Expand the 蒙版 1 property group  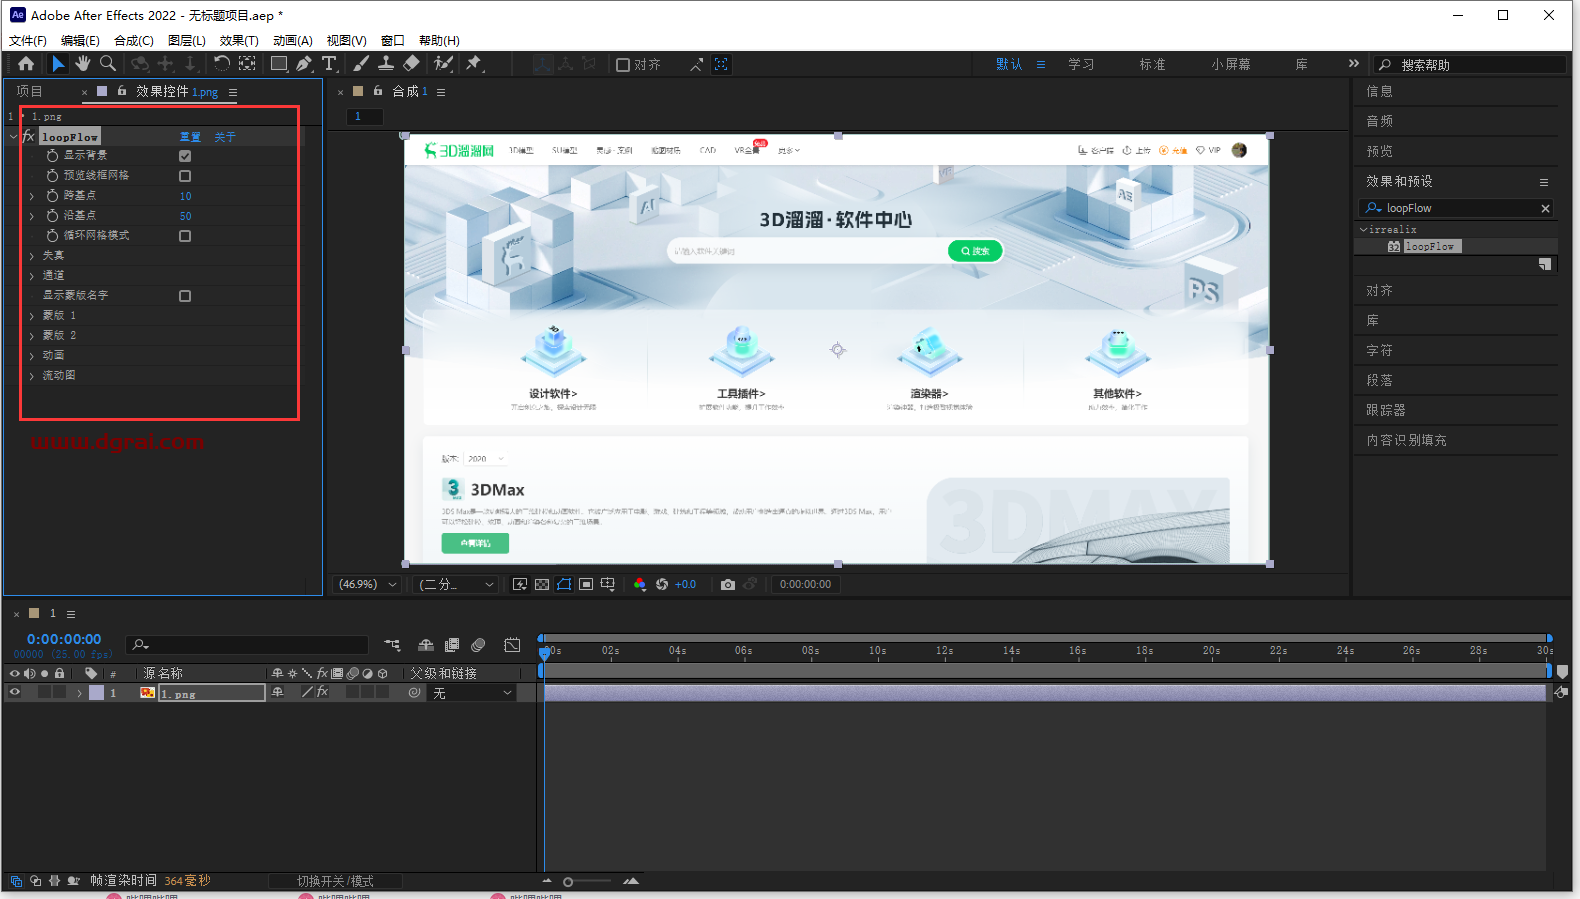(32, 316)
